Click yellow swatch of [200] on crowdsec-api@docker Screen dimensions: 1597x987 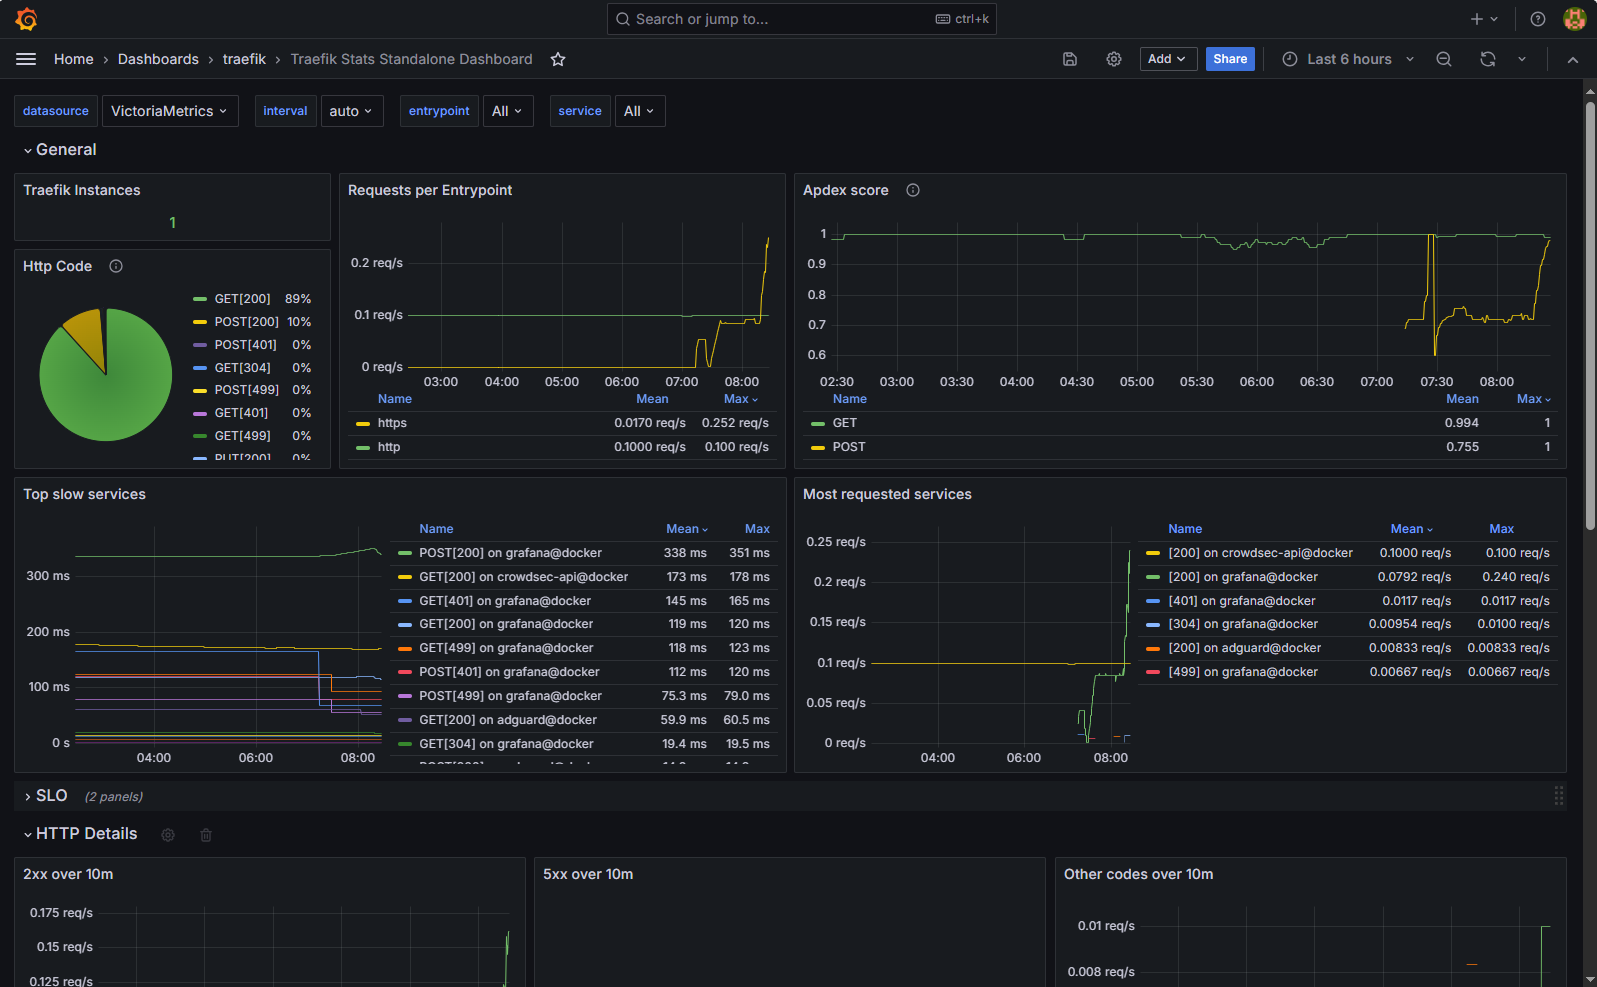[x=1153, y=553]
